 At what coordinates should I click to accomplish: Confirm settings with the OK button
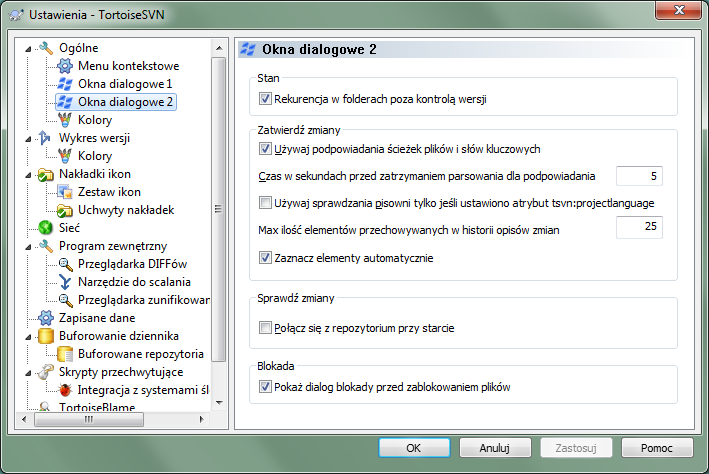(x=414, y=448)
